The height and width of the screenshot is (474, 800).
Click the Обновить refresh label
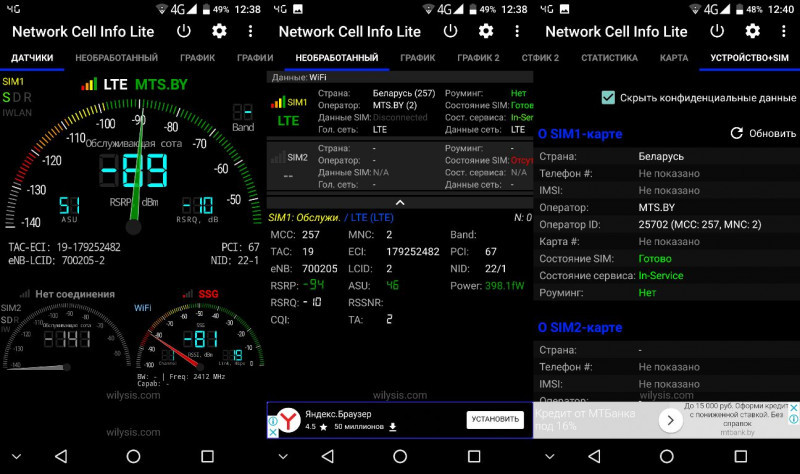[772, 133]
